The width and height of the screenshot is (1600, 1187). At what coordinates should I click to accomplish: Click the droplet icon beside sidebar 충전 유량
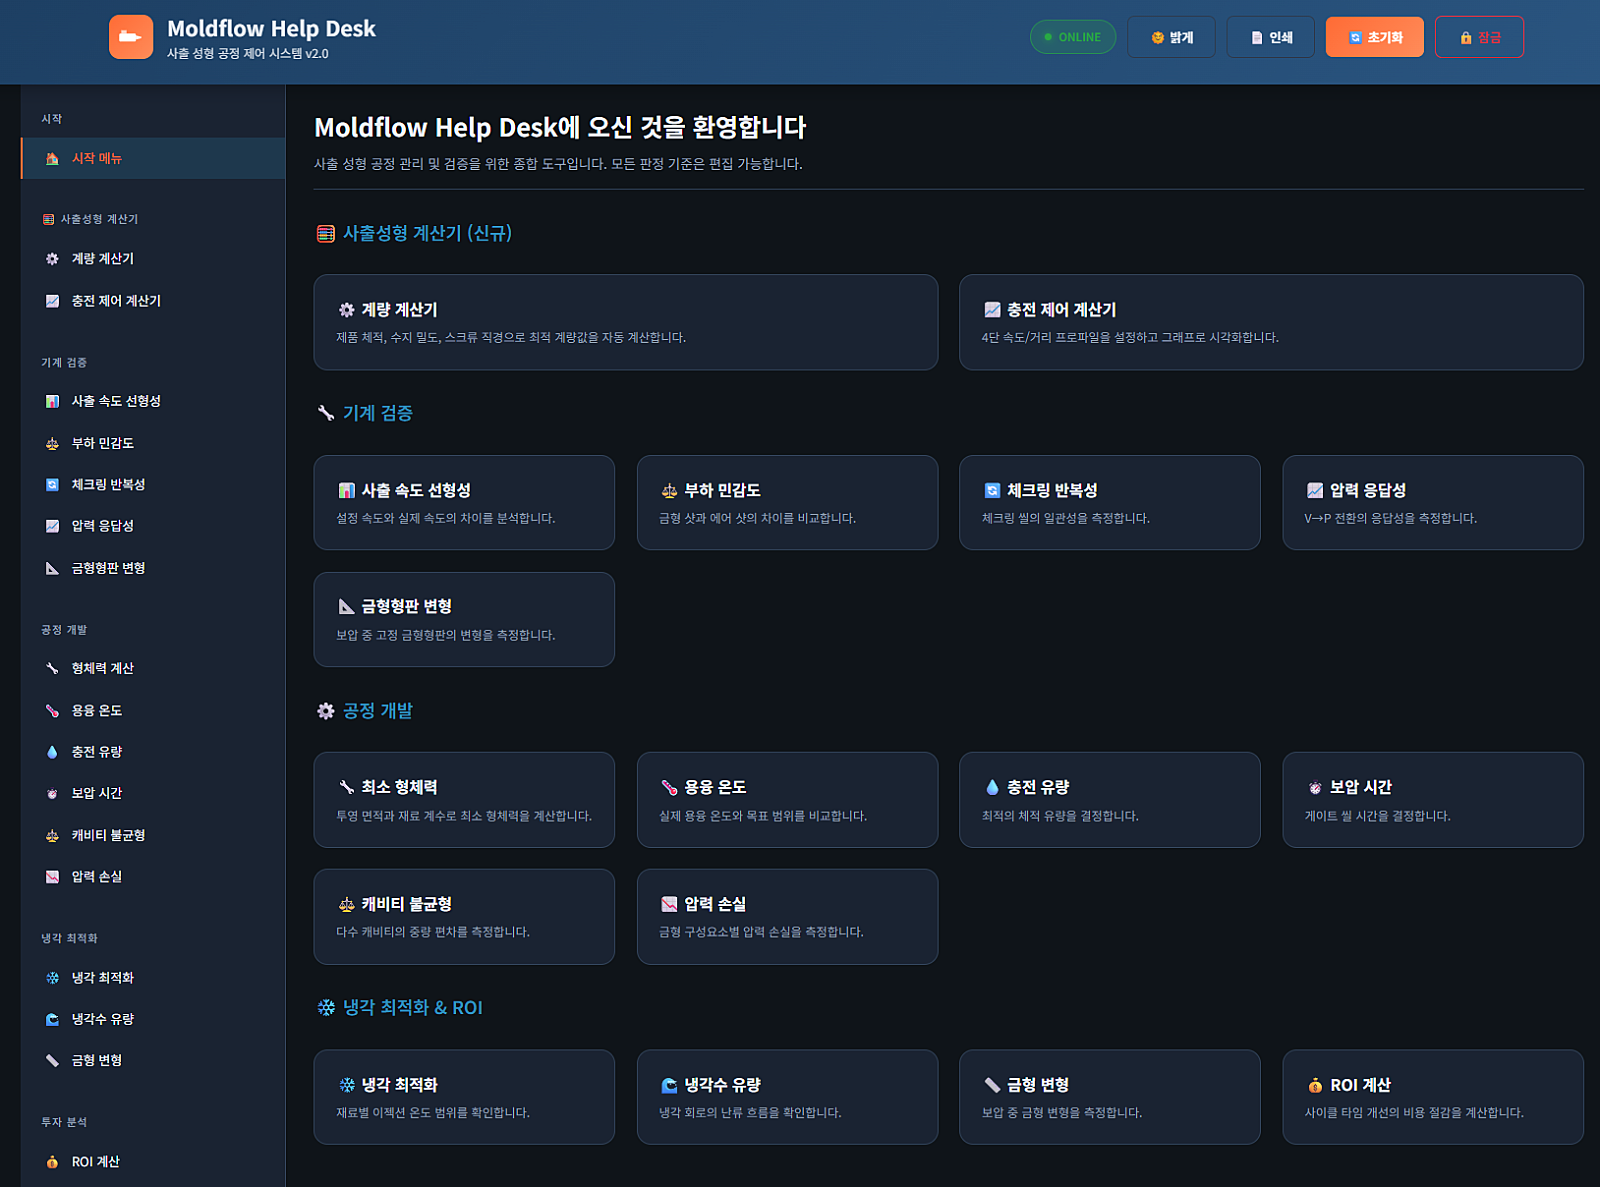pyautogui.click(x=52, y=752)
